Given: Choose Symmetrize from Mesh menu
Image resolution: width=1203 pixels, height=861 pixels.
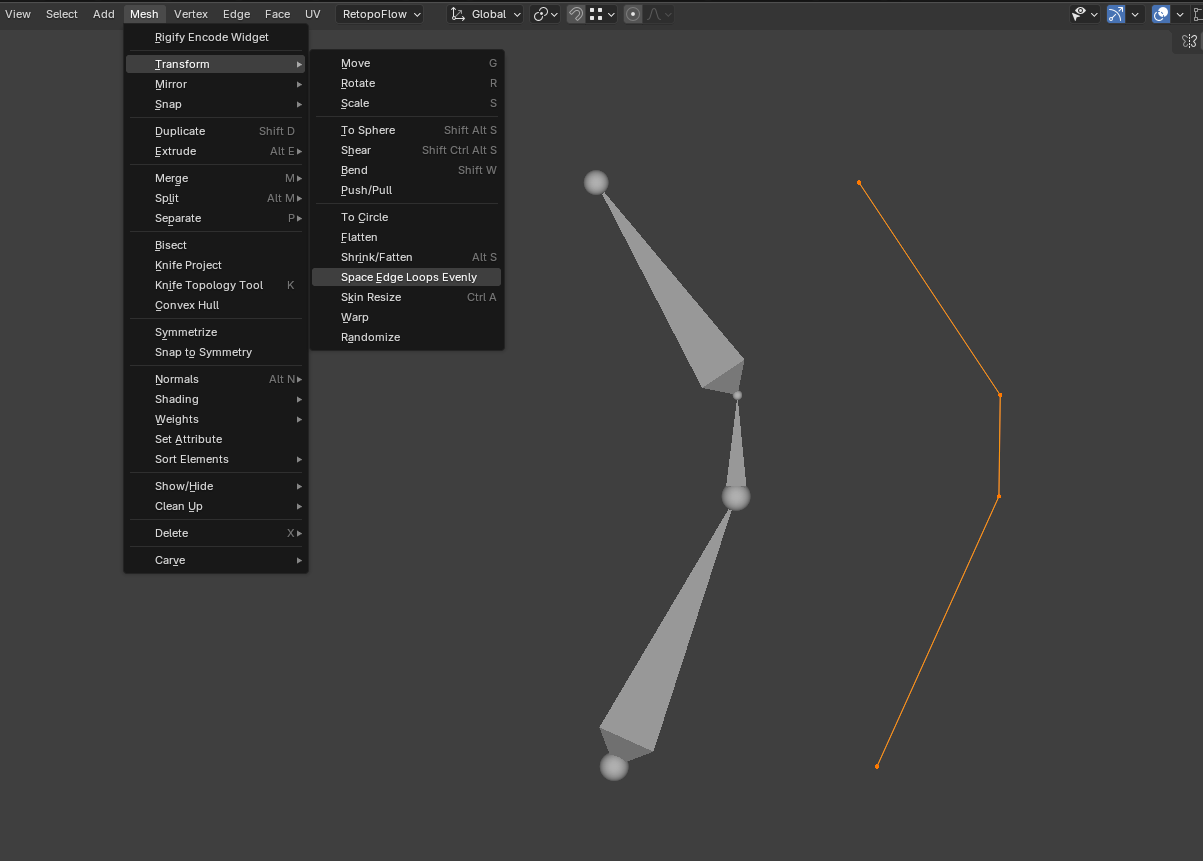Looking at the screenshot, I should [215, 332].
